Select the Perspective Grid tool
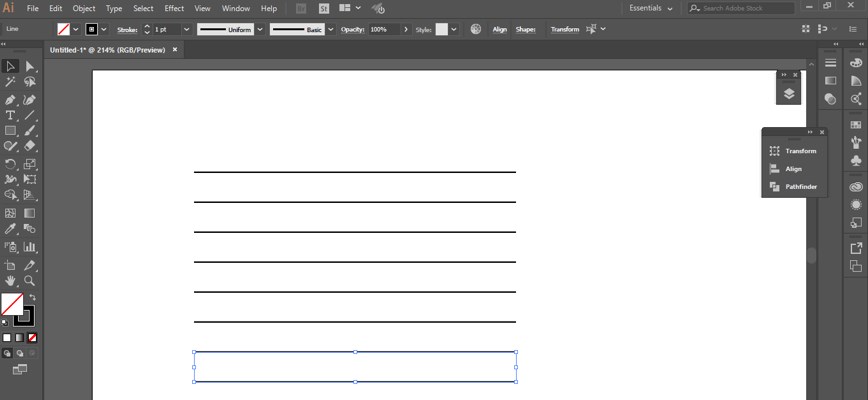The width and height of the screenshot is (868, 400). point(30,195)
